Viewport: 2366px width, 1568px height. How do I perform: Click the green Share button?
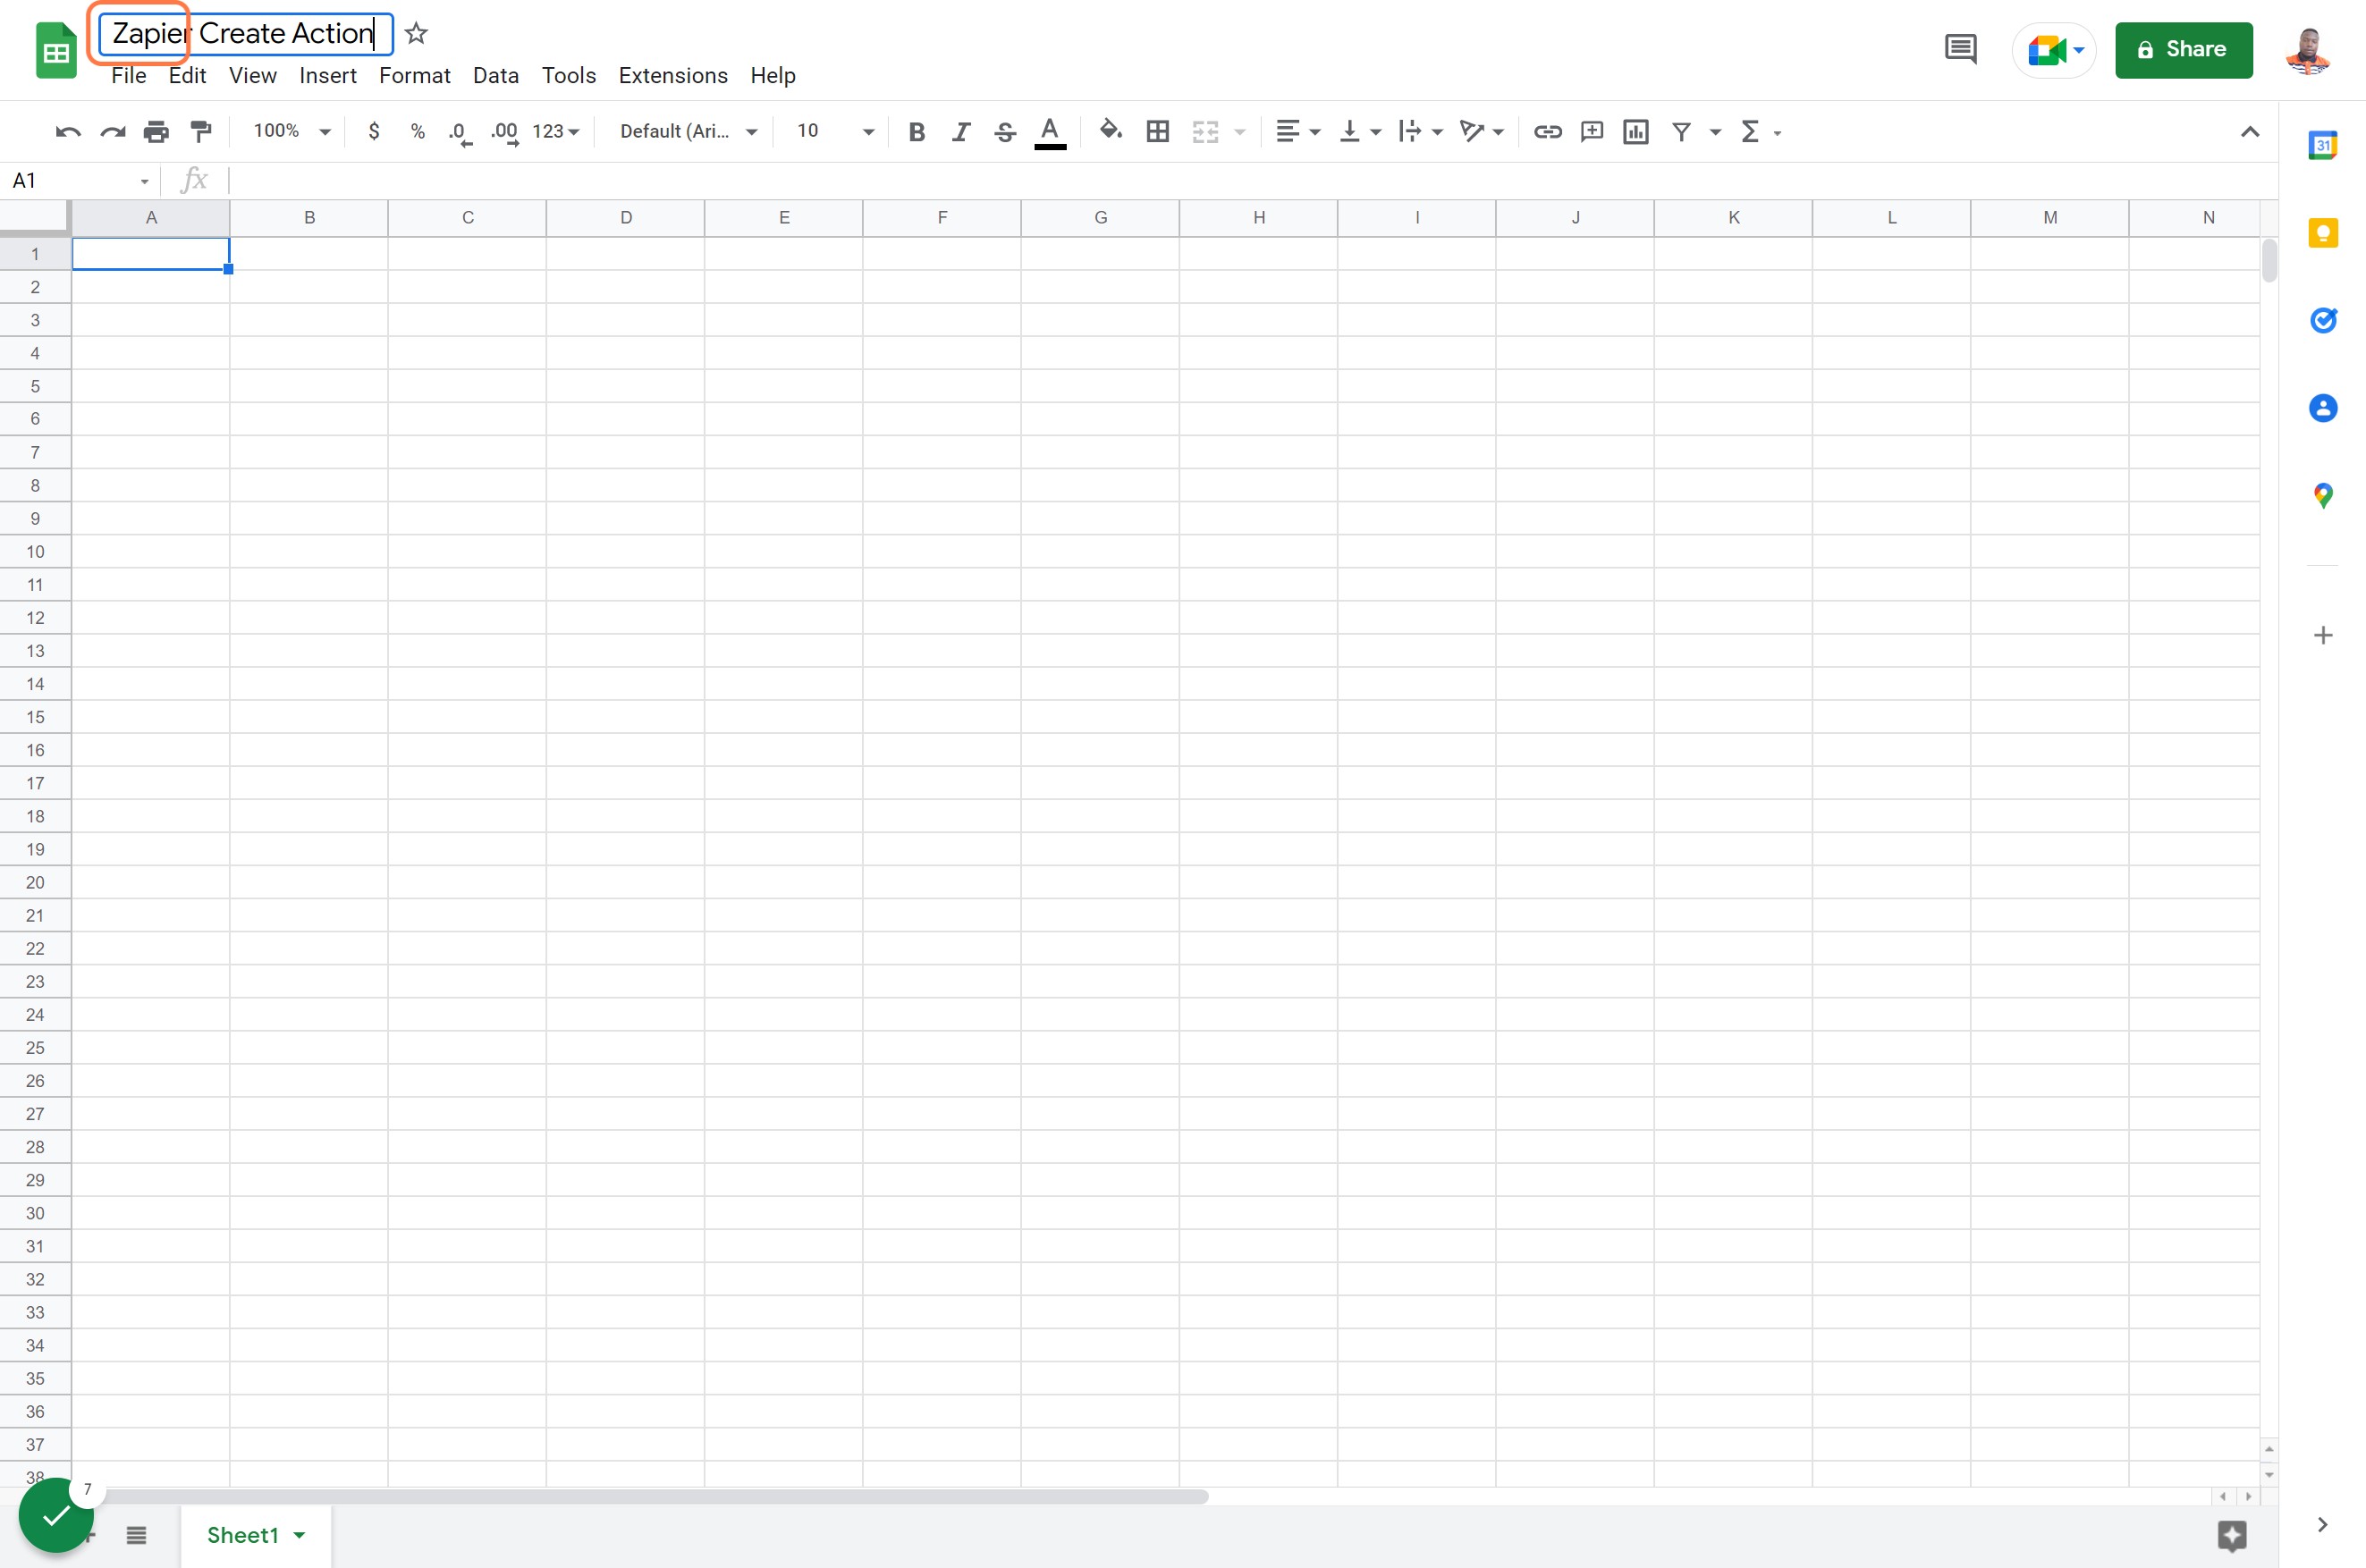tap(2182, 50)
